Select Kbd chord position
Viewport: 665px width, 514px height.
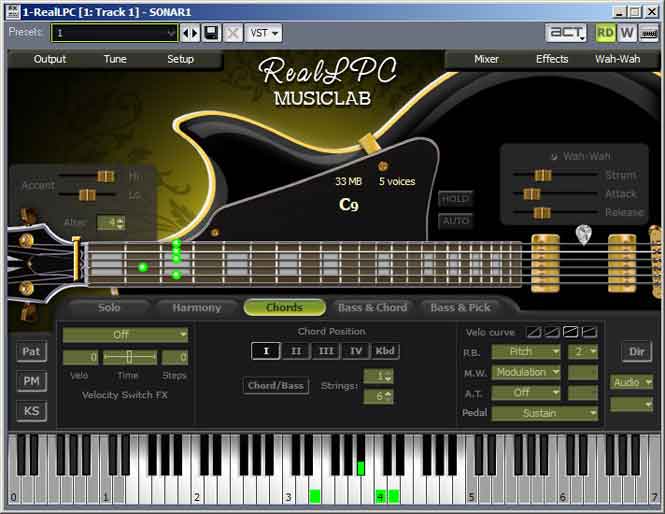tap(385, 351)
